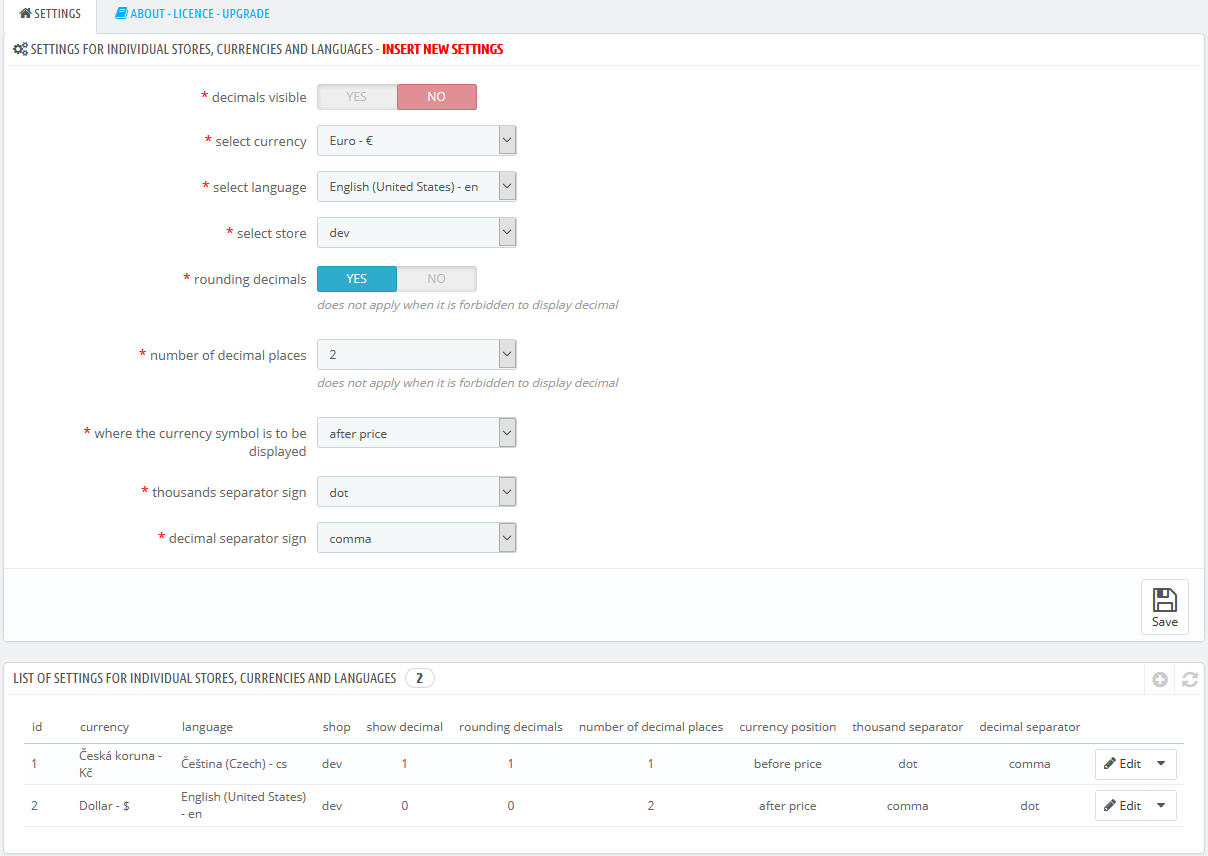
Task: Set decimals visible to NO
Action: [437, 97]
